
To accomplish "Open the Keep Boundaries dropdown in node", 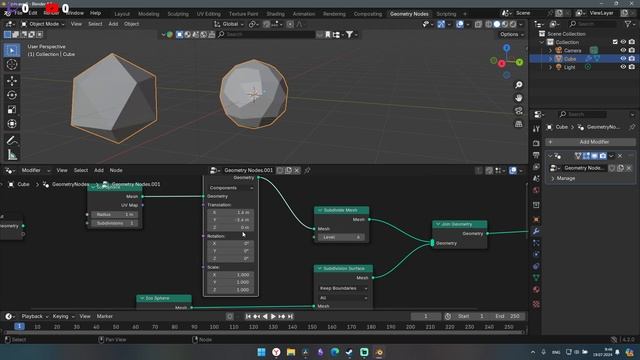I will 343,289.
